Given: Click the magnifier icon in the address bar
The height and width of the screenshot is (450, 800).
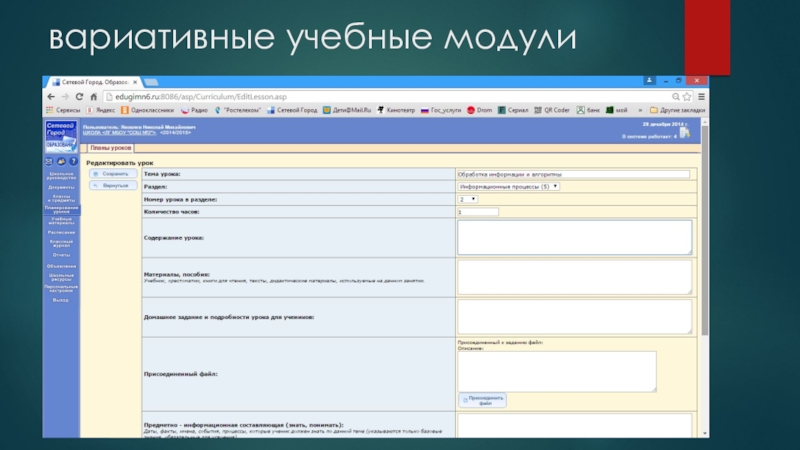Looking at the screenshot, I should pyautogui.click(x=676, y=96).
